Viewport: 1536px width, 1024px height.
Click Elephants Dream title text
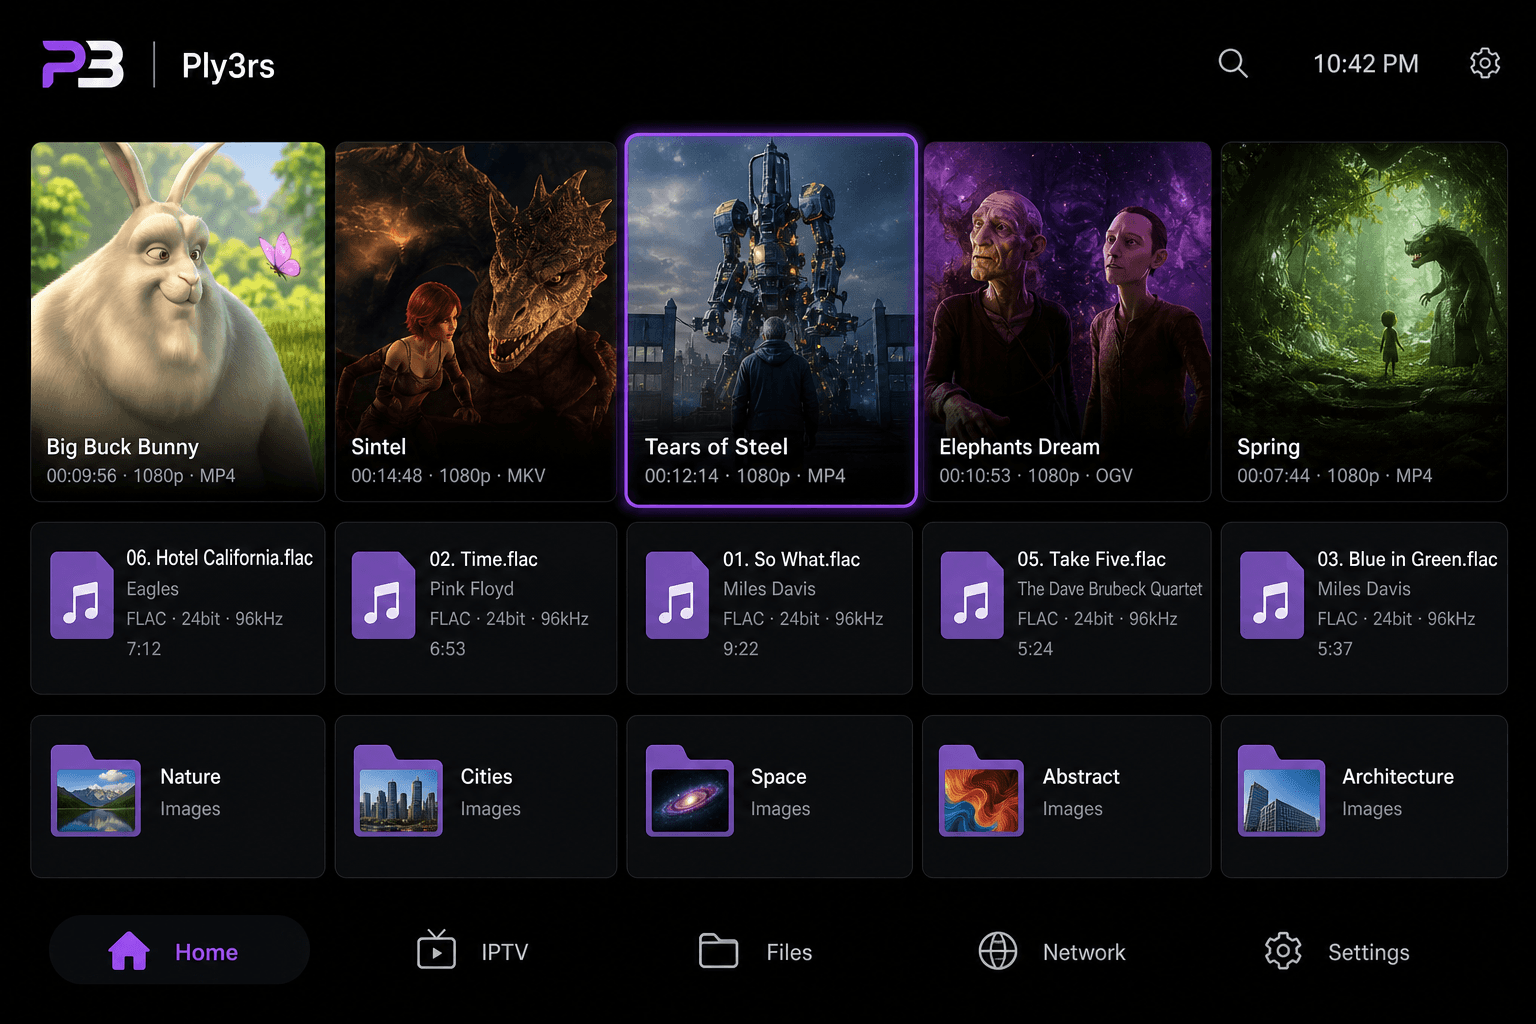point(1019,447)
